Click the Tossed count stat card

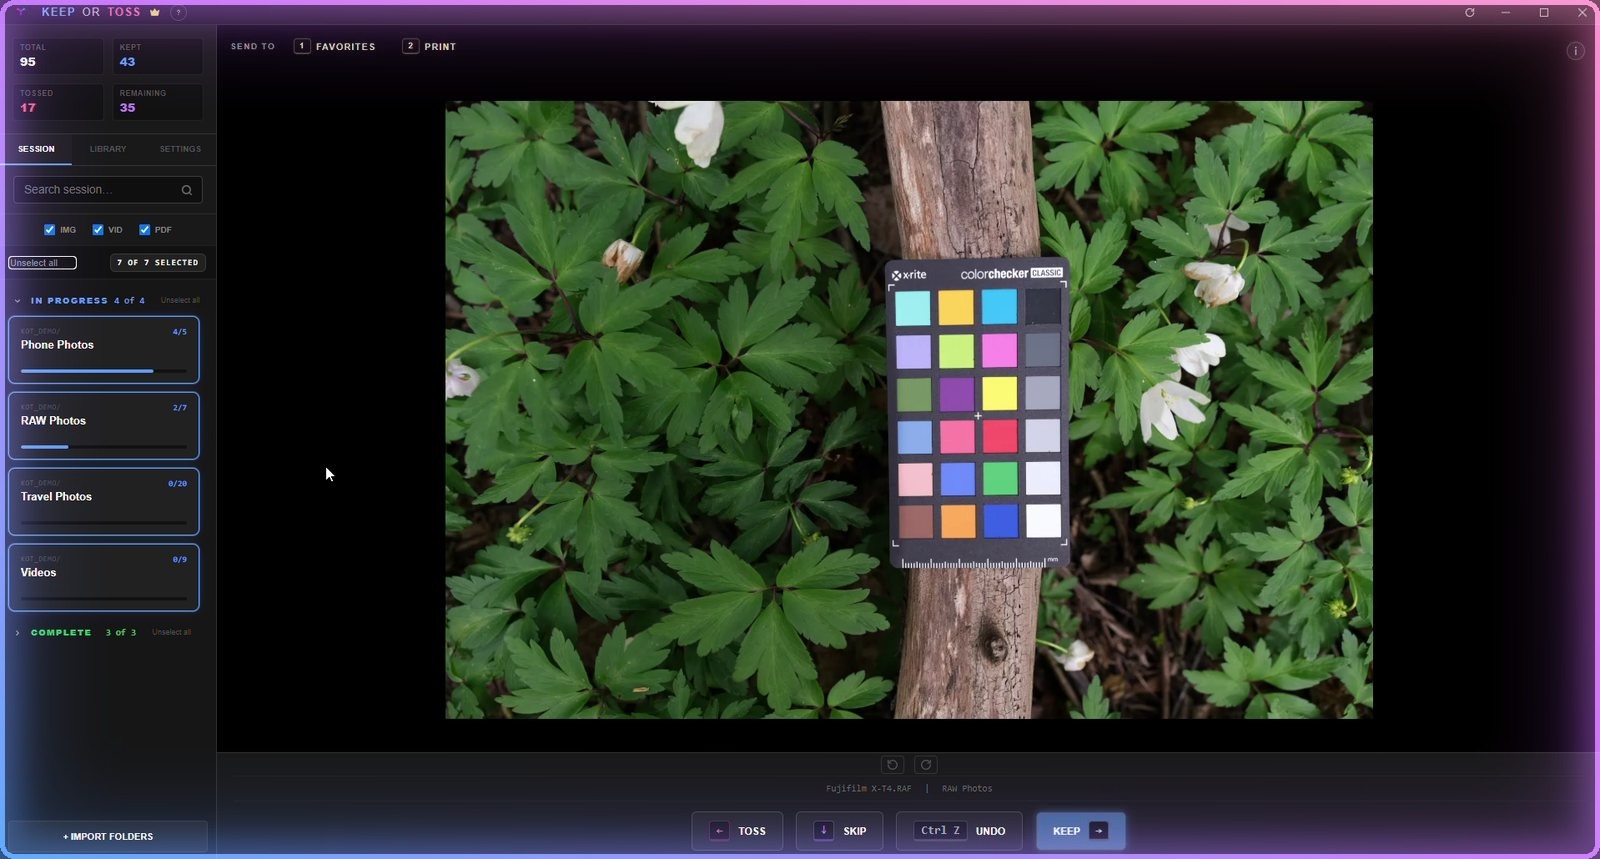(58, 102)
